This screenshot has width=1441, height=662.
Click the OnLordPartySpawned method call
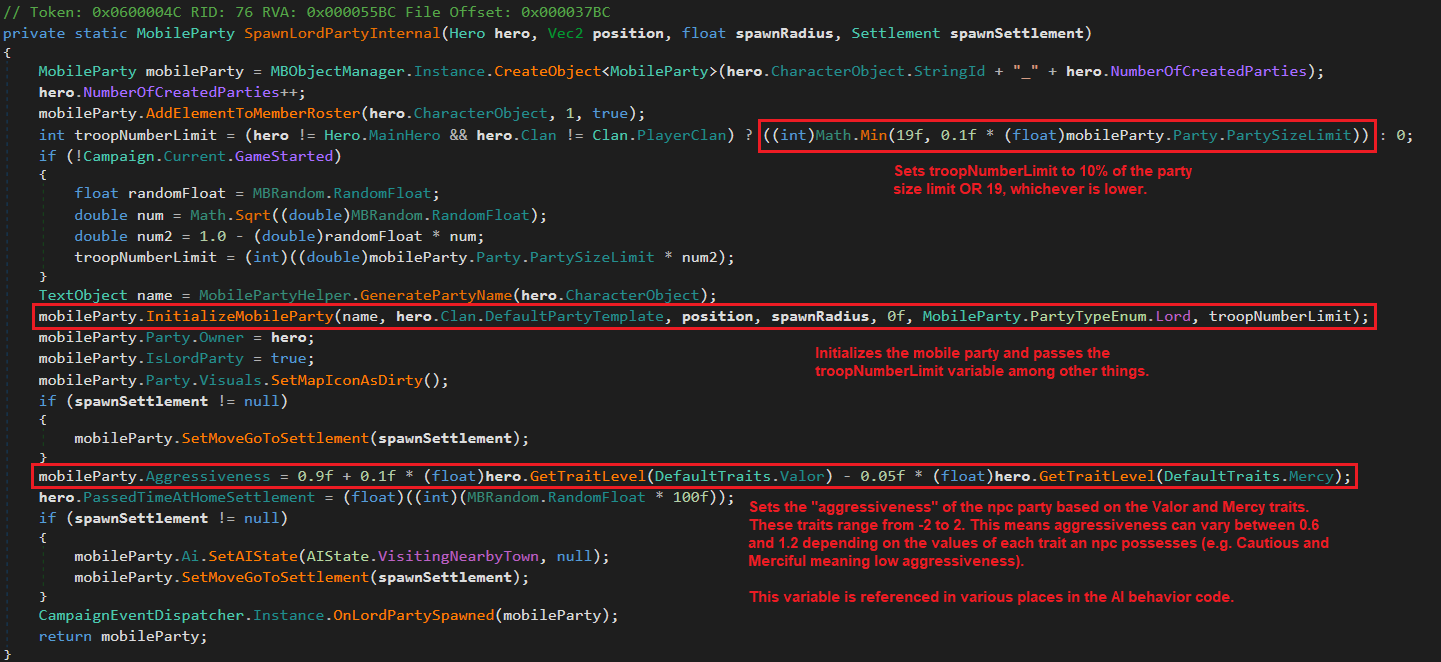[x=413, y=614]
